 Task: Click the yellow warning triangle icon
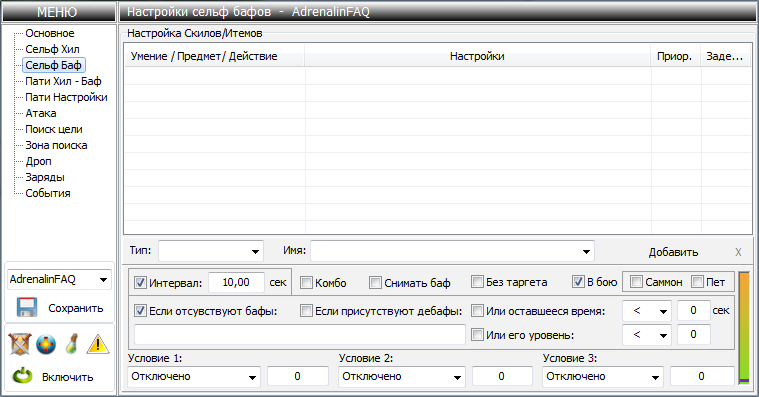(98, 344)
